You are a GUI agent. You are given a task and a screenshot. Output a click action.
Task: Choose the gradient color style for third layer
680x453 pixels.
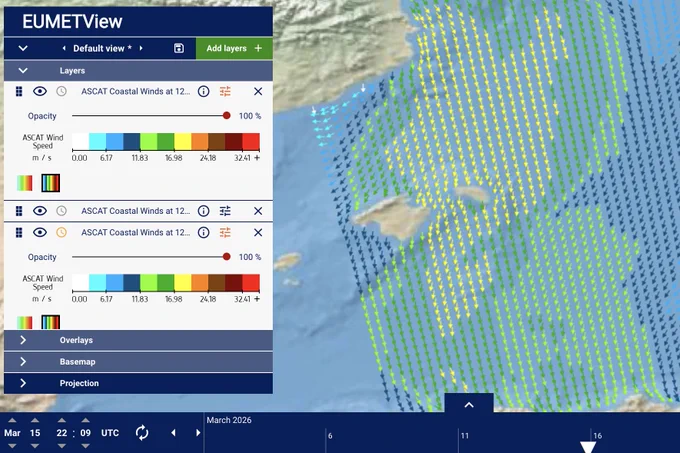click(24, 322)
